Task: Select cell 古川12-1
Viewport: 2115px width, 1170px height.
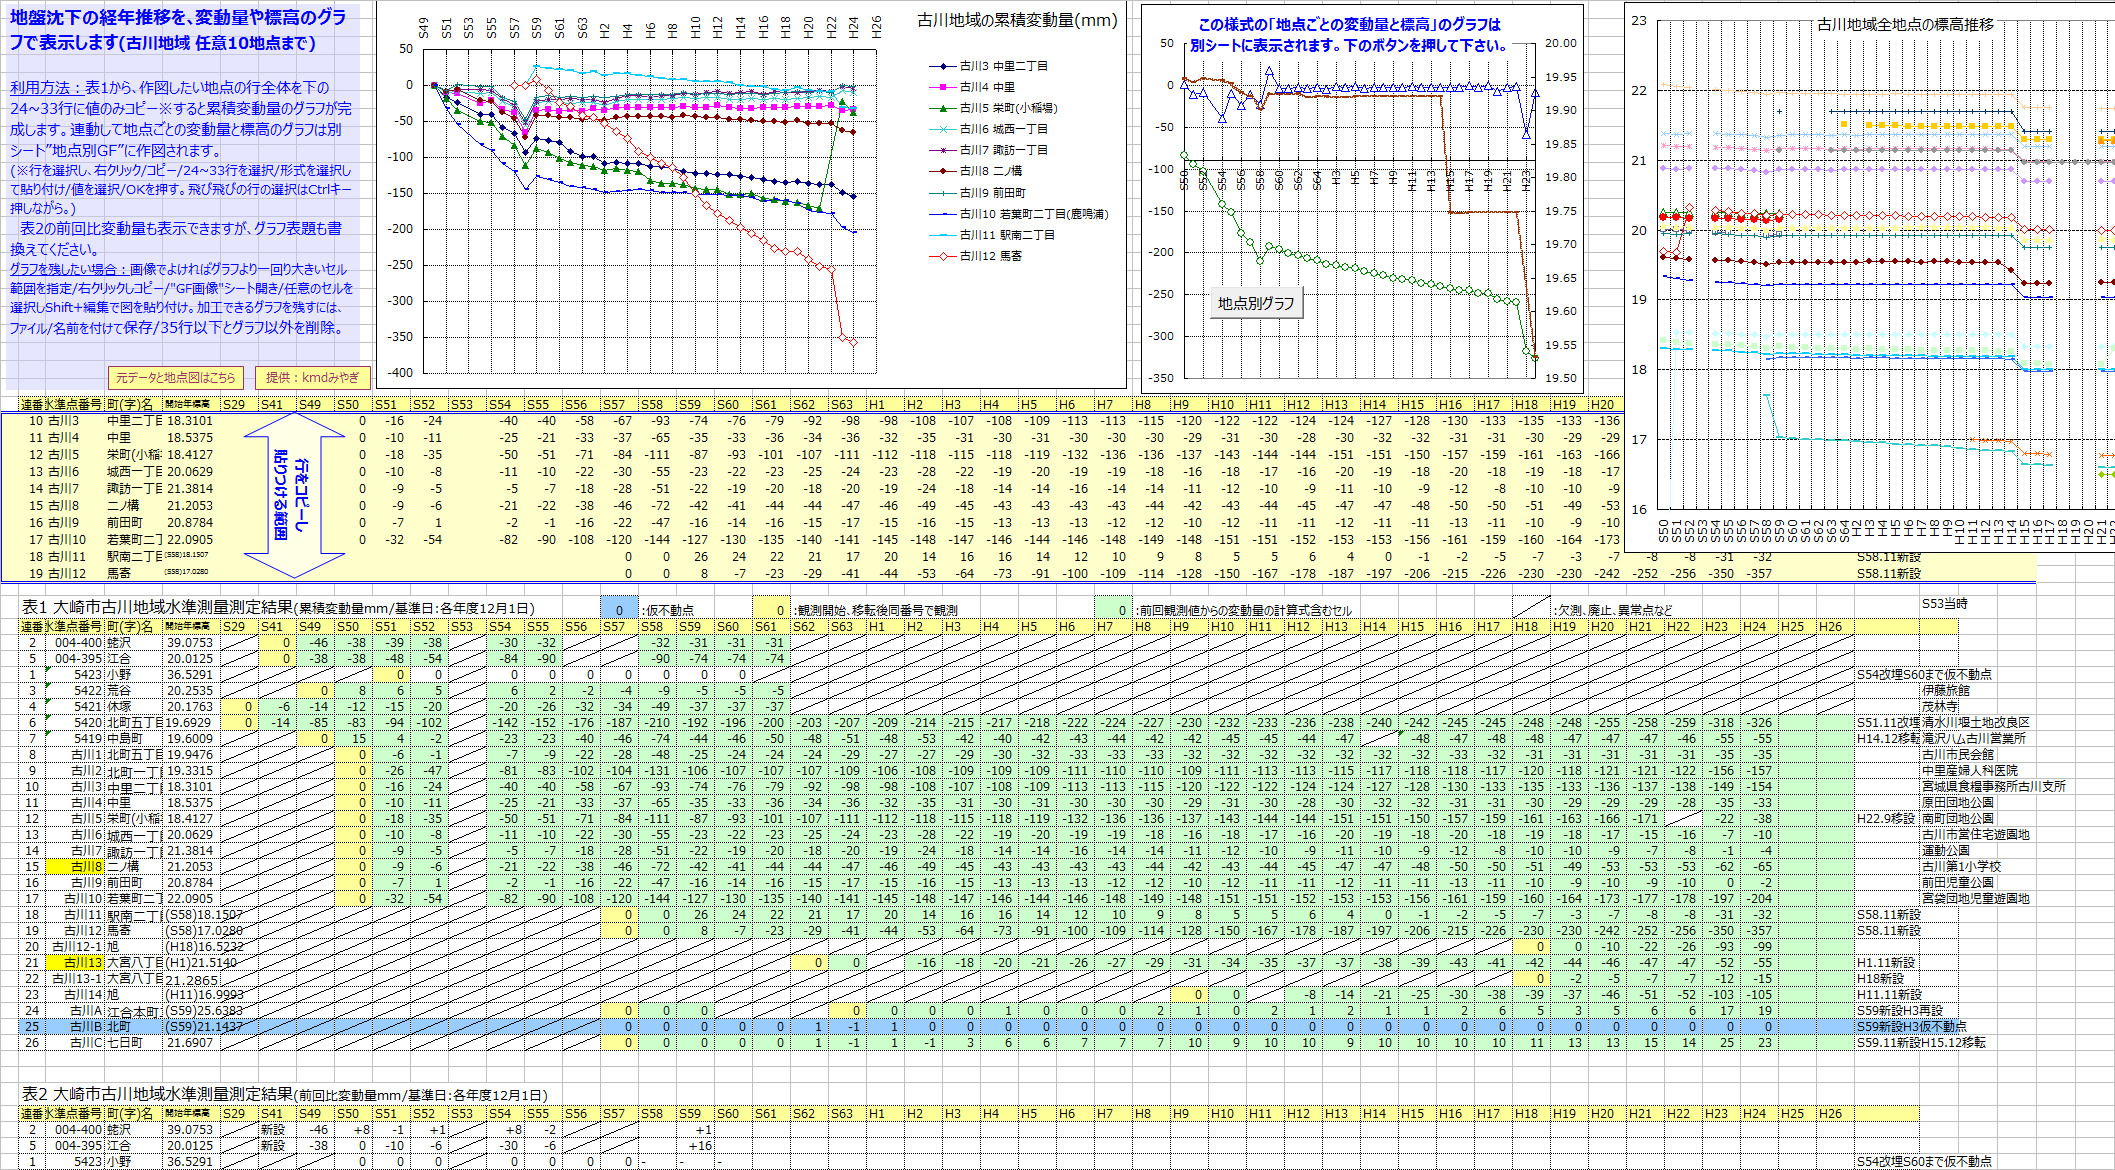Action: pos(74,946)
